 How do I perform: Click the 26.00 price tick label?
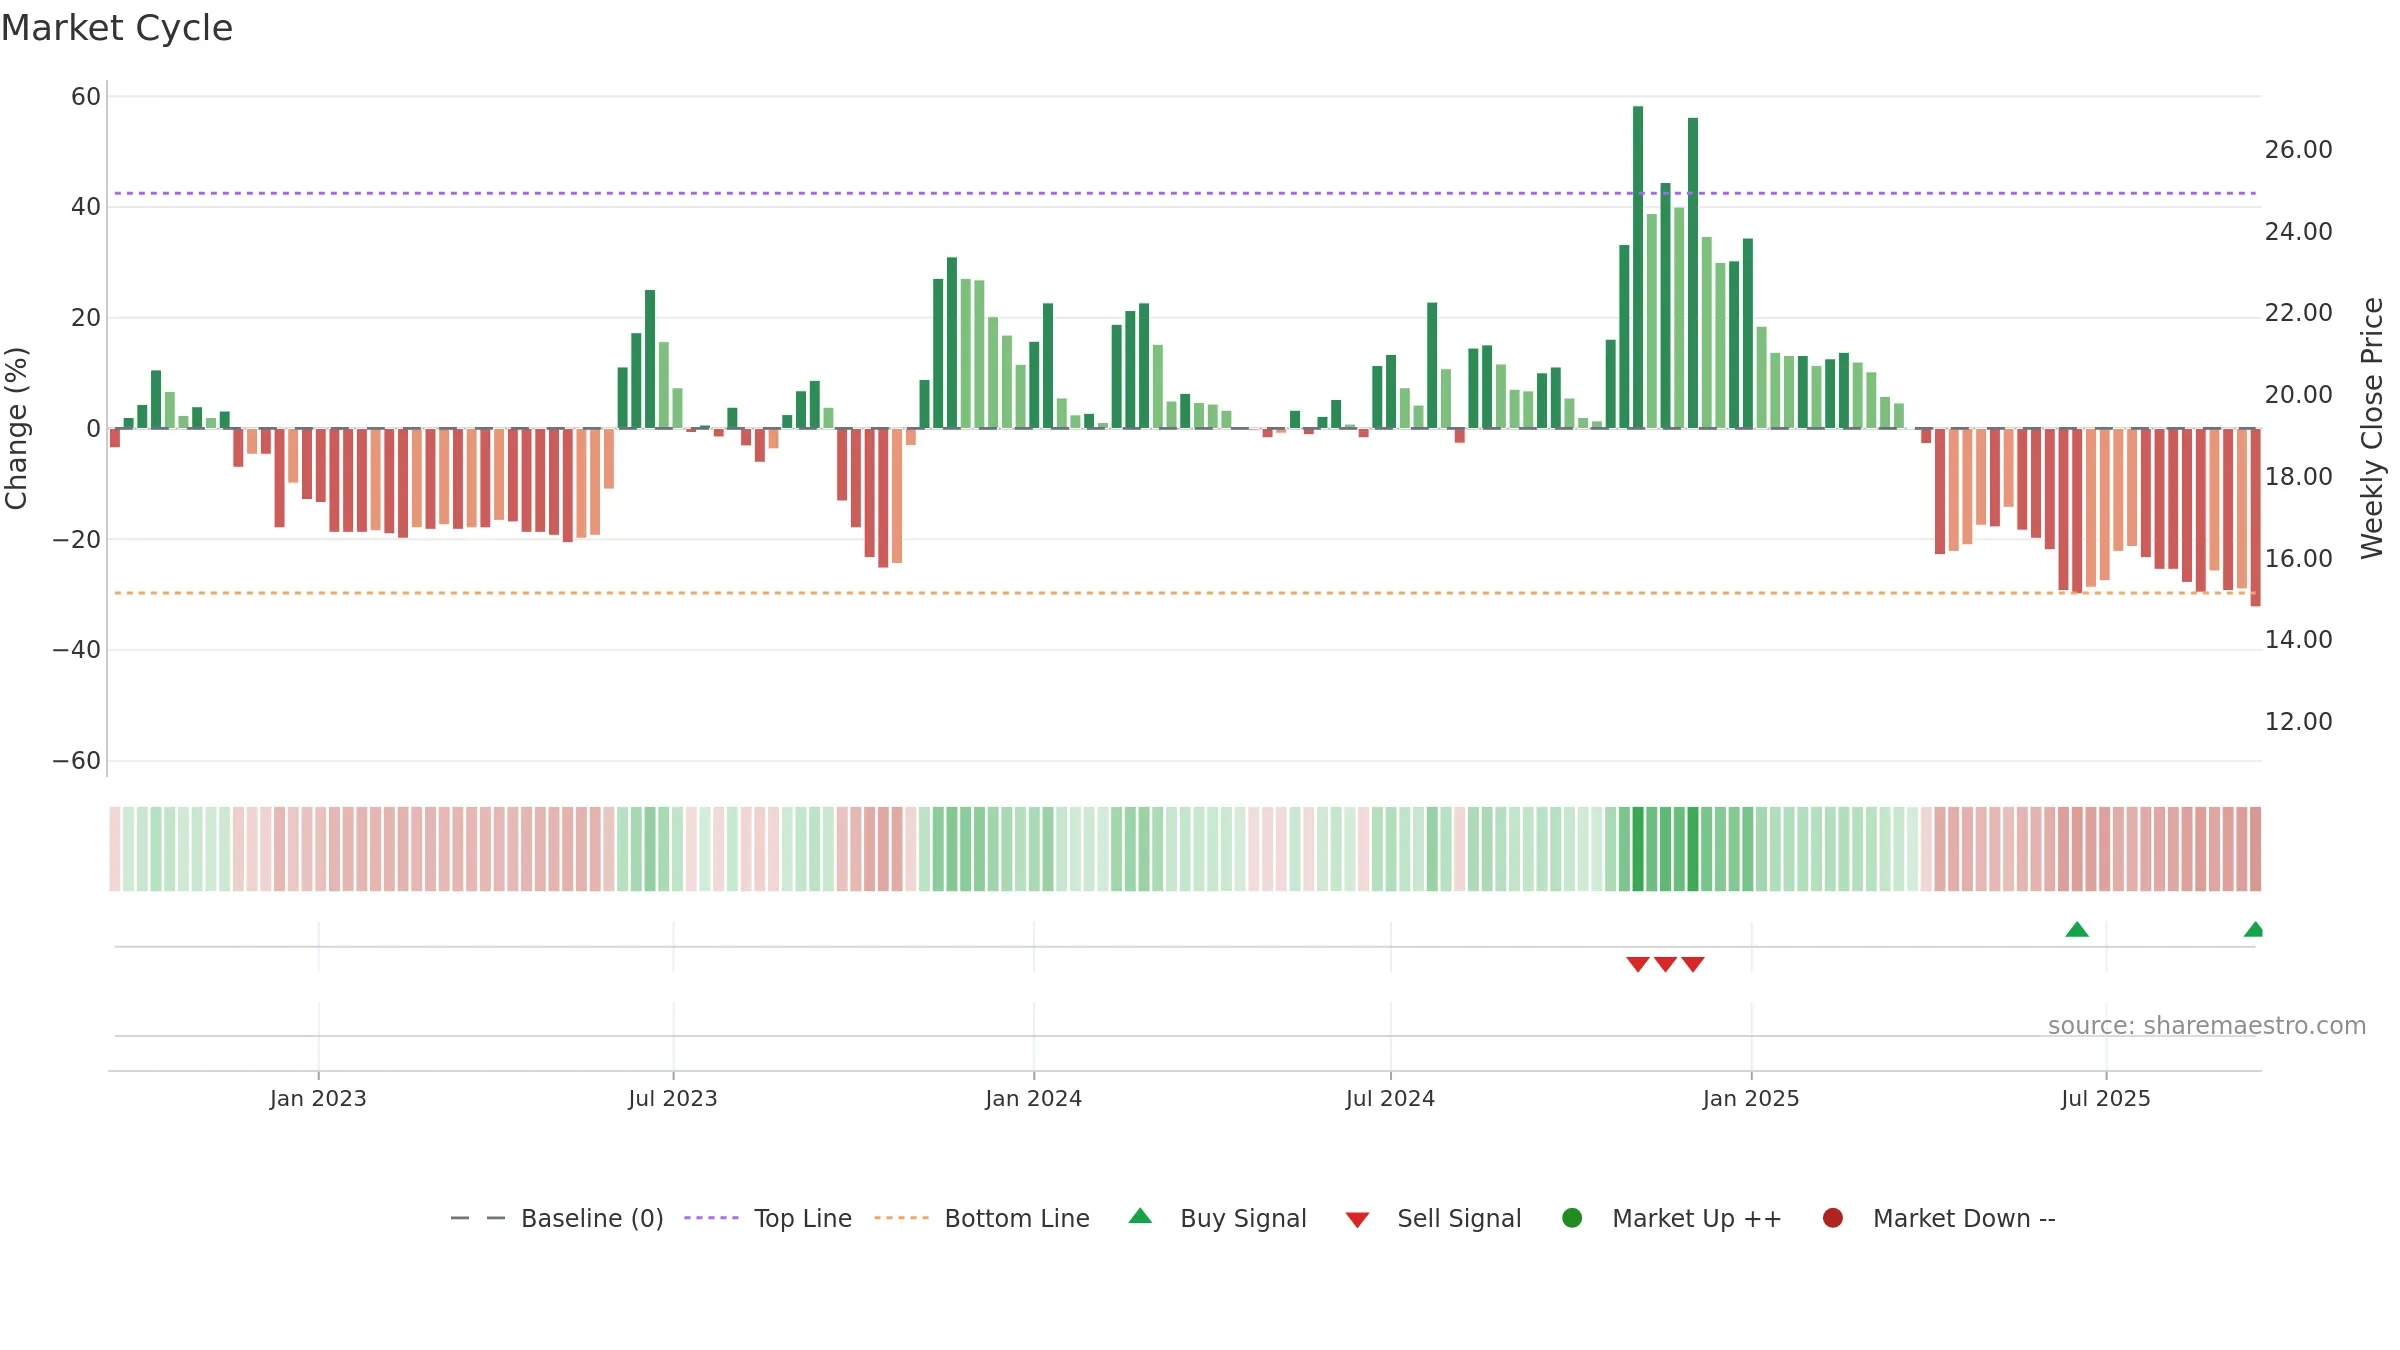[x=2298, y=150]
